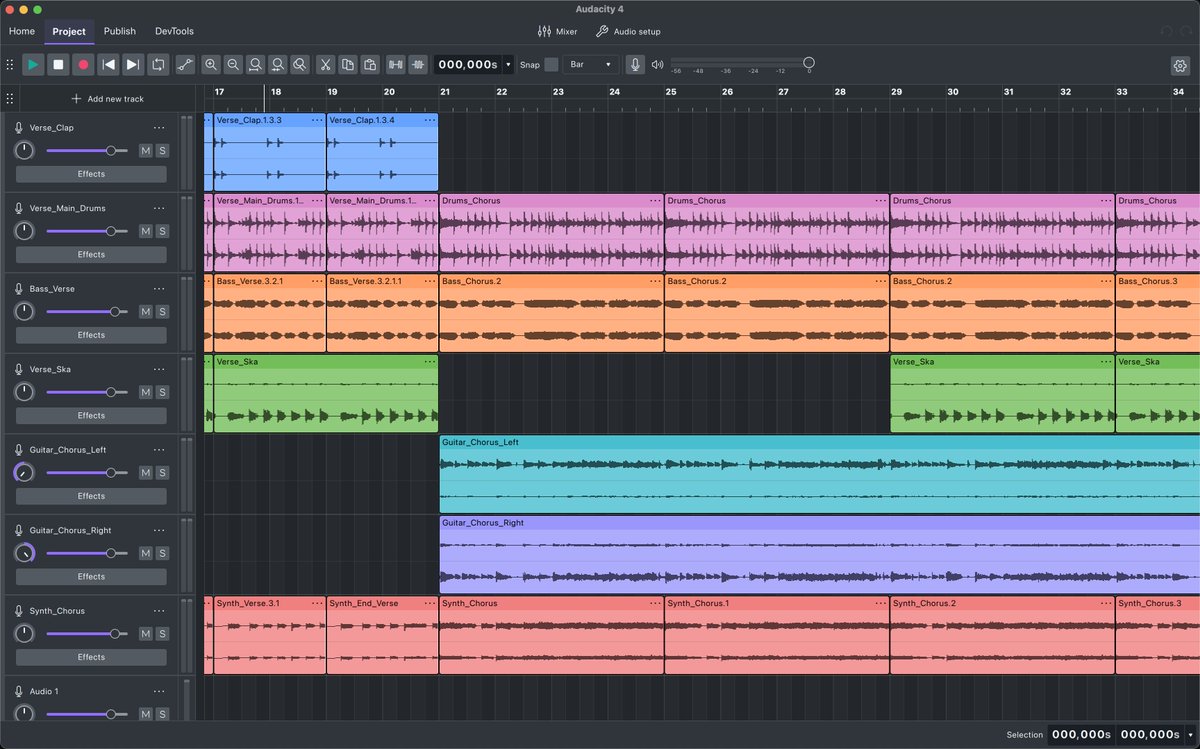
Task: Open the Verse_Ska track options menu
Action: pyautogui.click(x=158, y=369)
